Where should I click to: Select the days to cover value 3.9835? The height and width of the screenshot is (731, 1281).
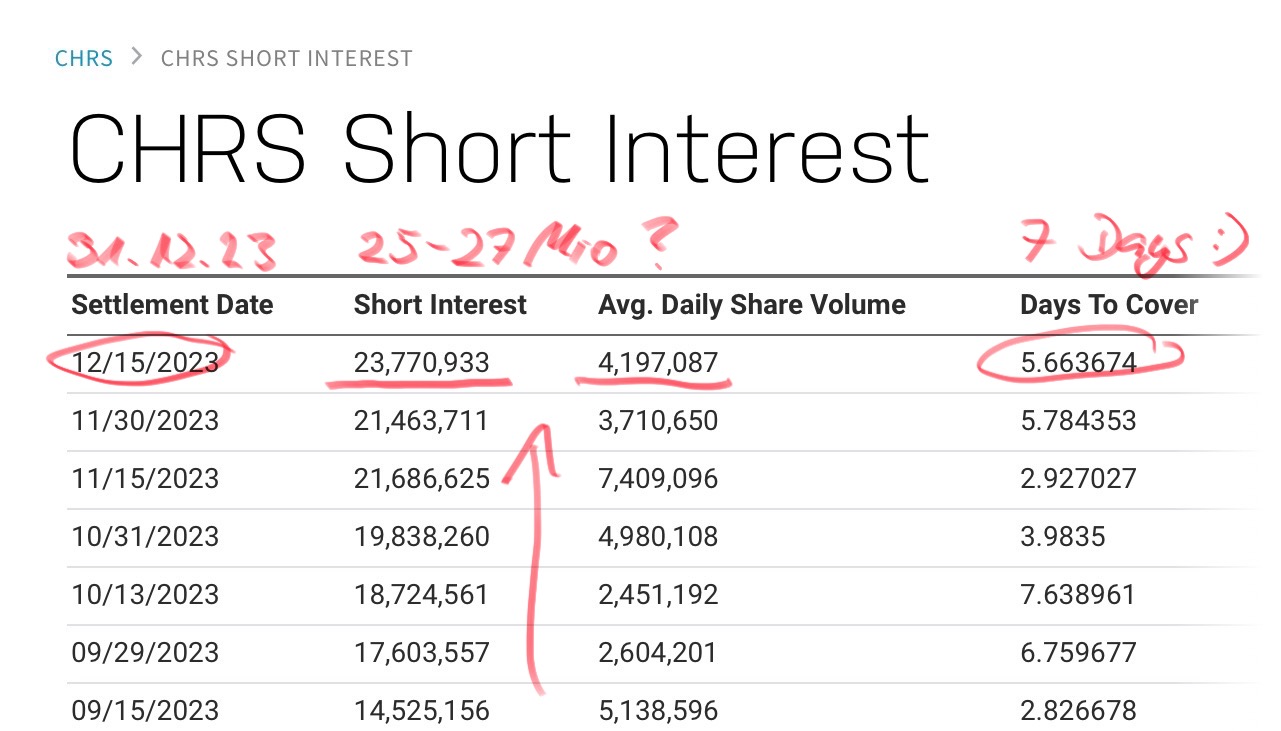click(1063, 537)
